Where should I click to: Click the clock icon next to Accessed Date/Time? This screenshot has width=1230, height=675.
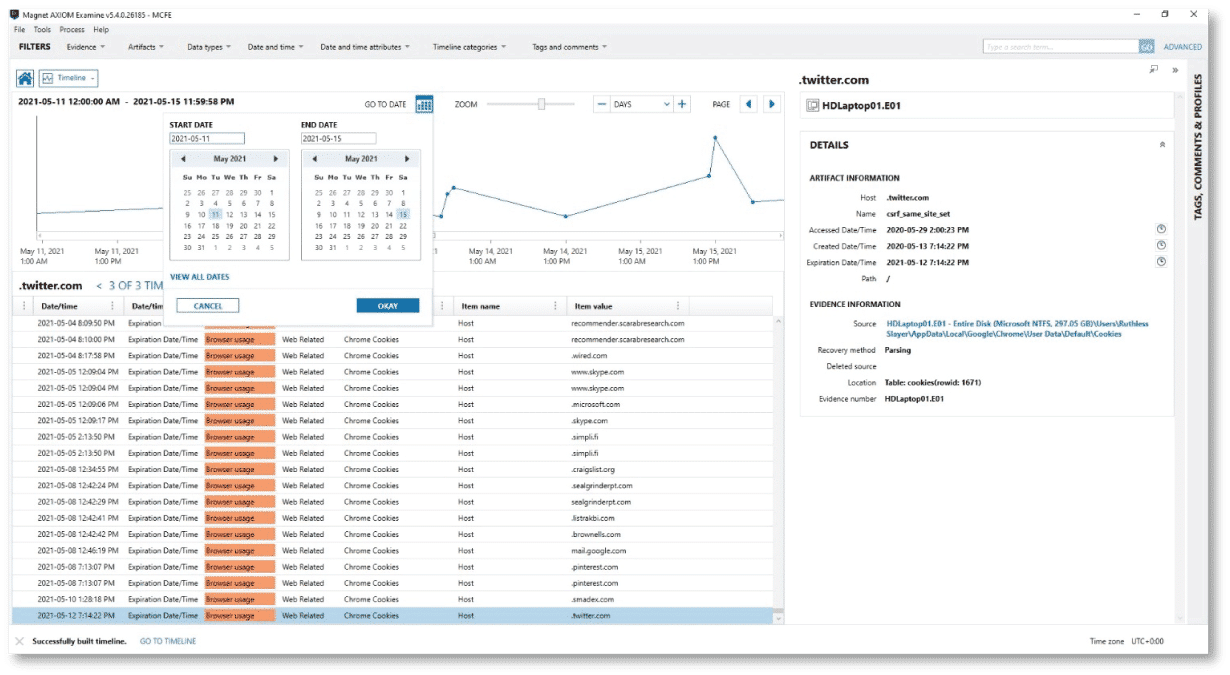1161,229
